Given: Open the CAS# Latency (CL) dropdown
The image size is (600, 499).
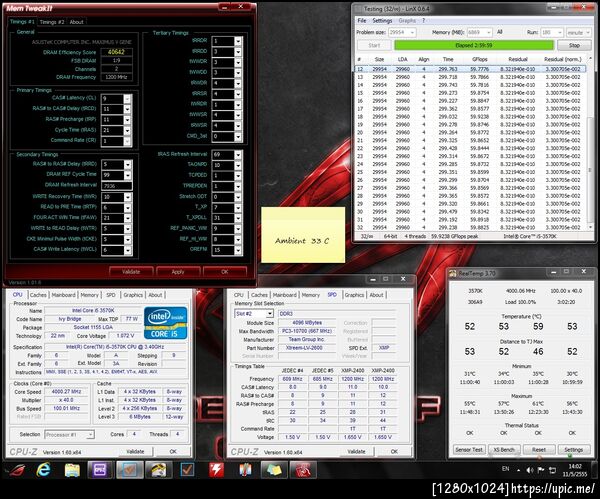Looking at the screenshot, I should tap(127, 99).
